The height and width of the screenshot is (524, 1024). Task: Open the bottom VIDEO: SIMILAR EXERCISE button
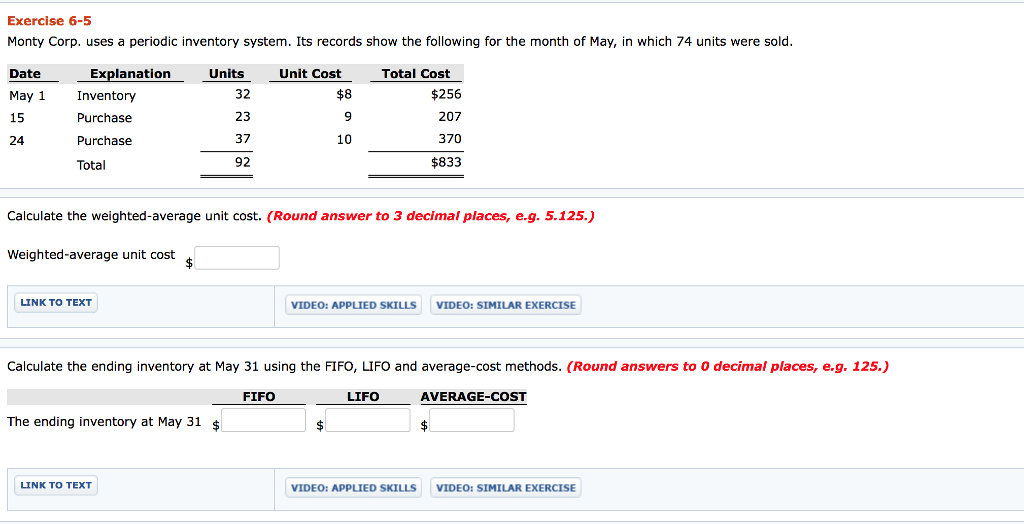click(505, 488)
